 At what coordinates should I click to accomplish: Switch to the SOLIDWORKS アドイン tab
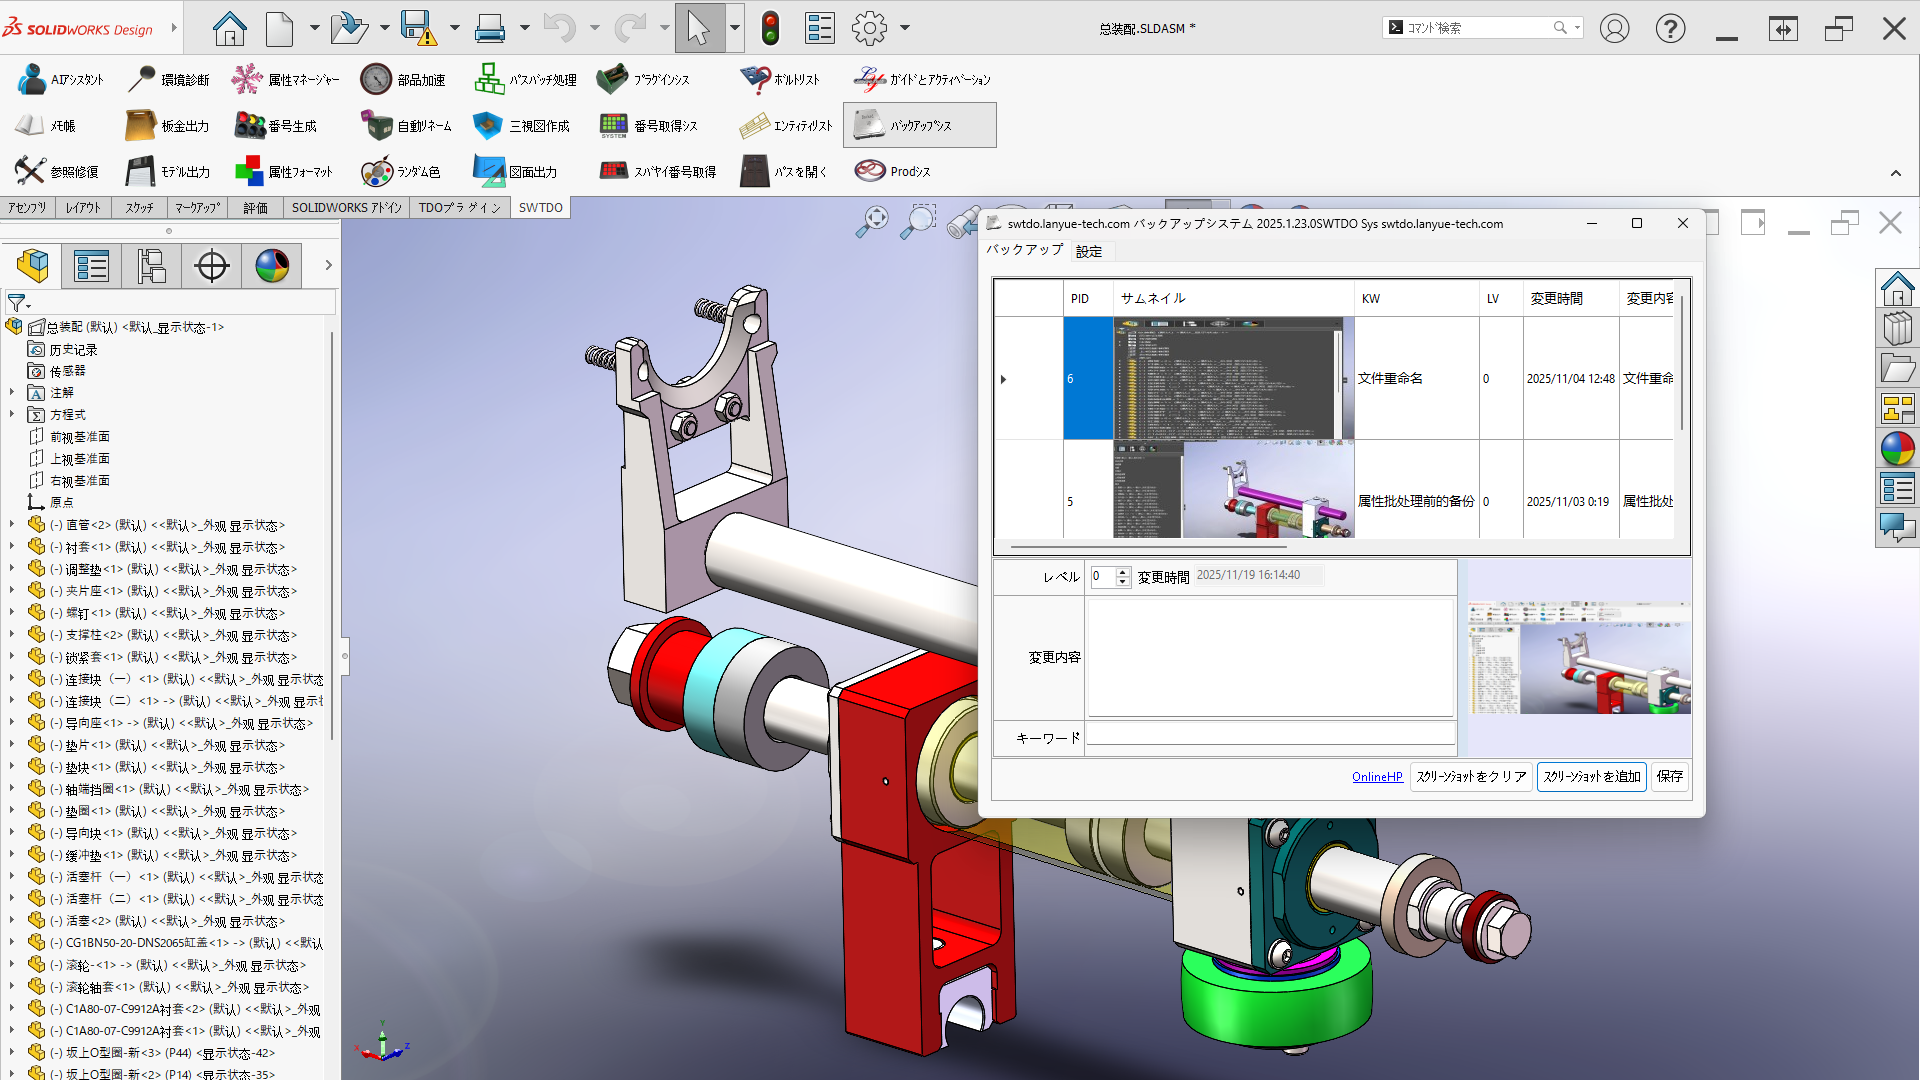pyautogui.click(x=346, y=207)
